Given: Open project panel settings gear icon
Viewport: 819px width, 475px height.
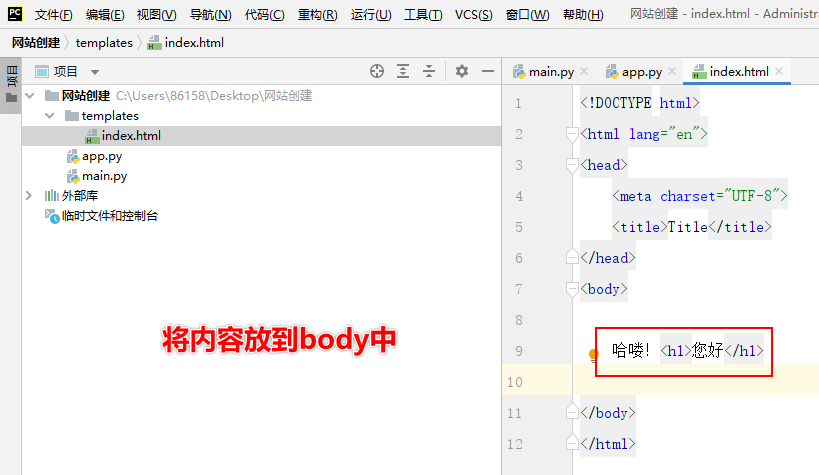Looking at the screenshot, I should [462, 71].
